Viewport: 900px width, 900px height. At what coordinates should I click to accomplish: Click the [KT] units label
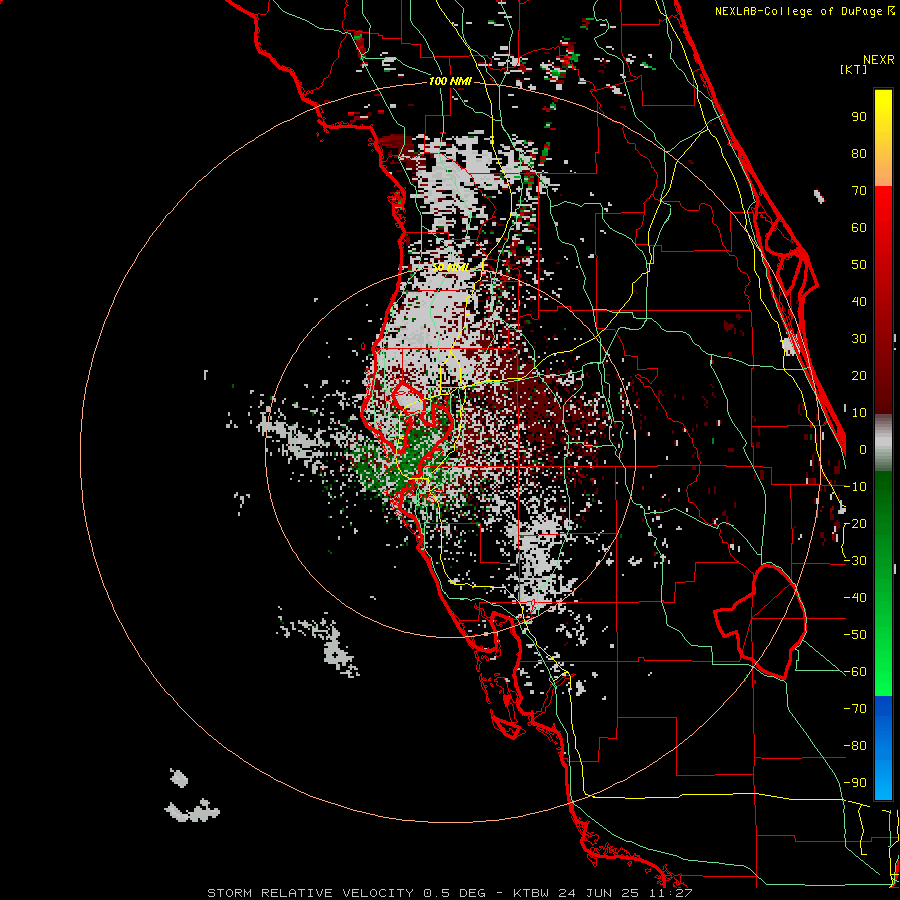(854, 69)
